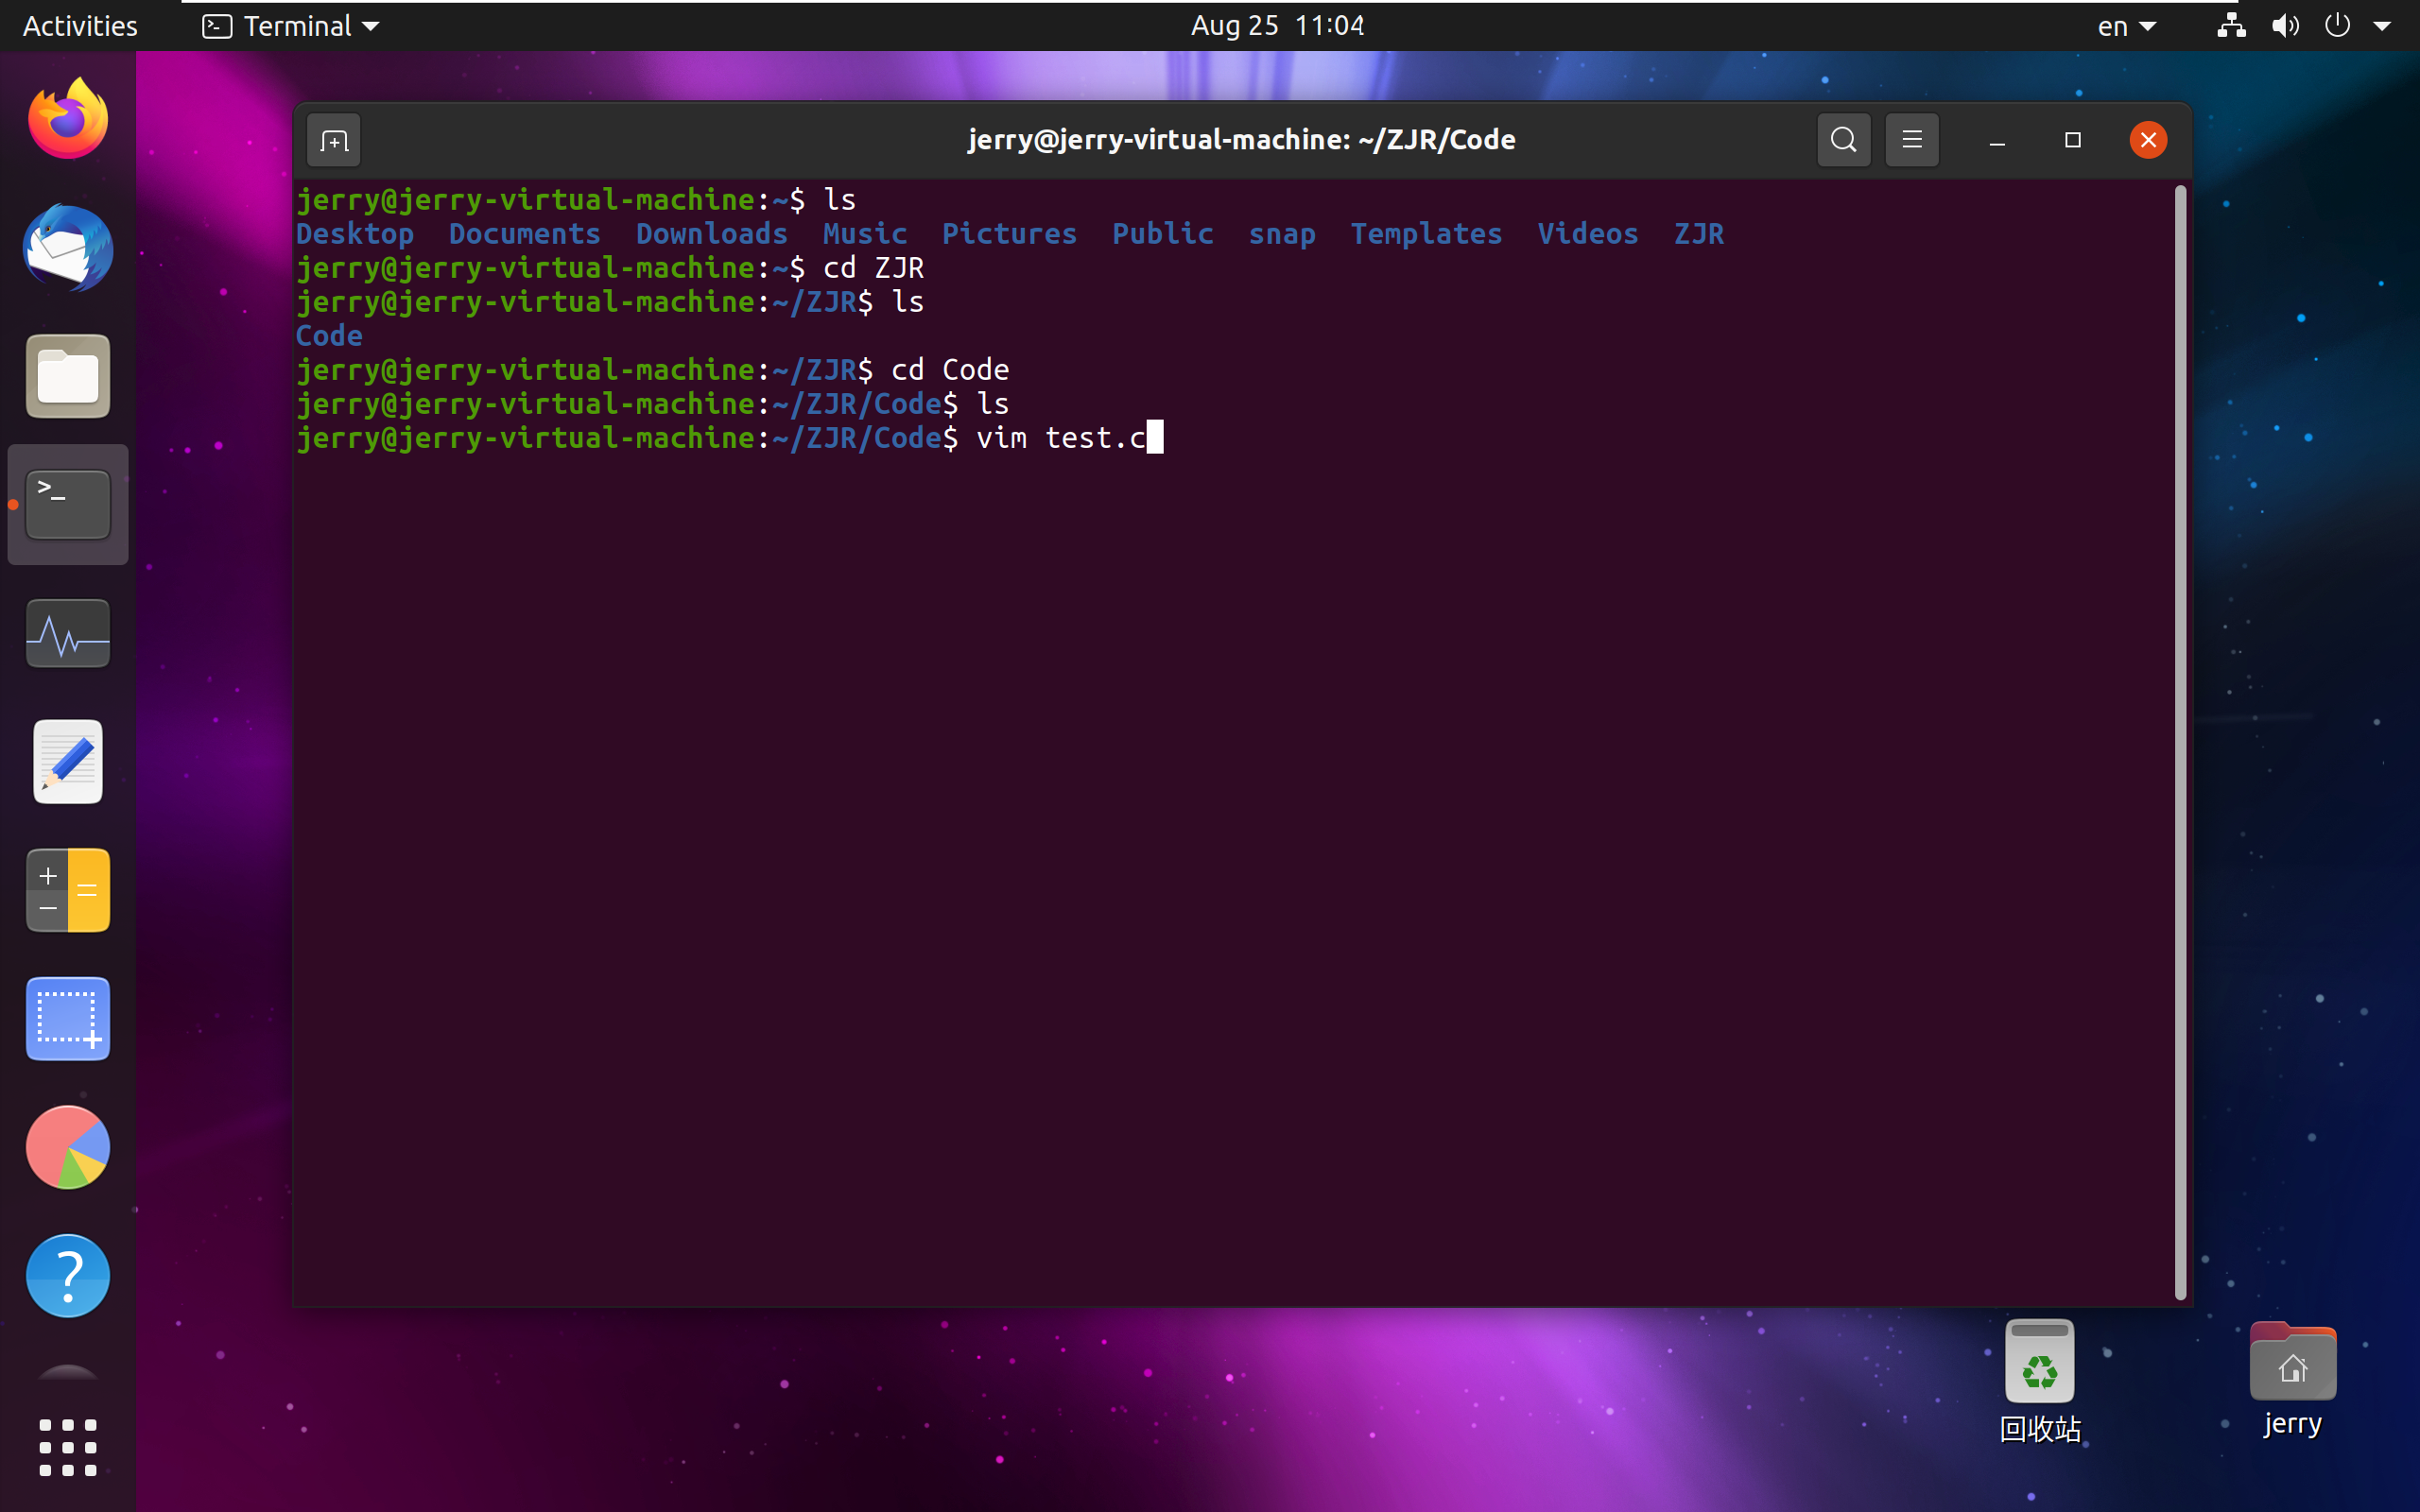This screenshot has height=1512, width=2420.
Task: Open the Calculator app in dock
Action: (68, 890)
